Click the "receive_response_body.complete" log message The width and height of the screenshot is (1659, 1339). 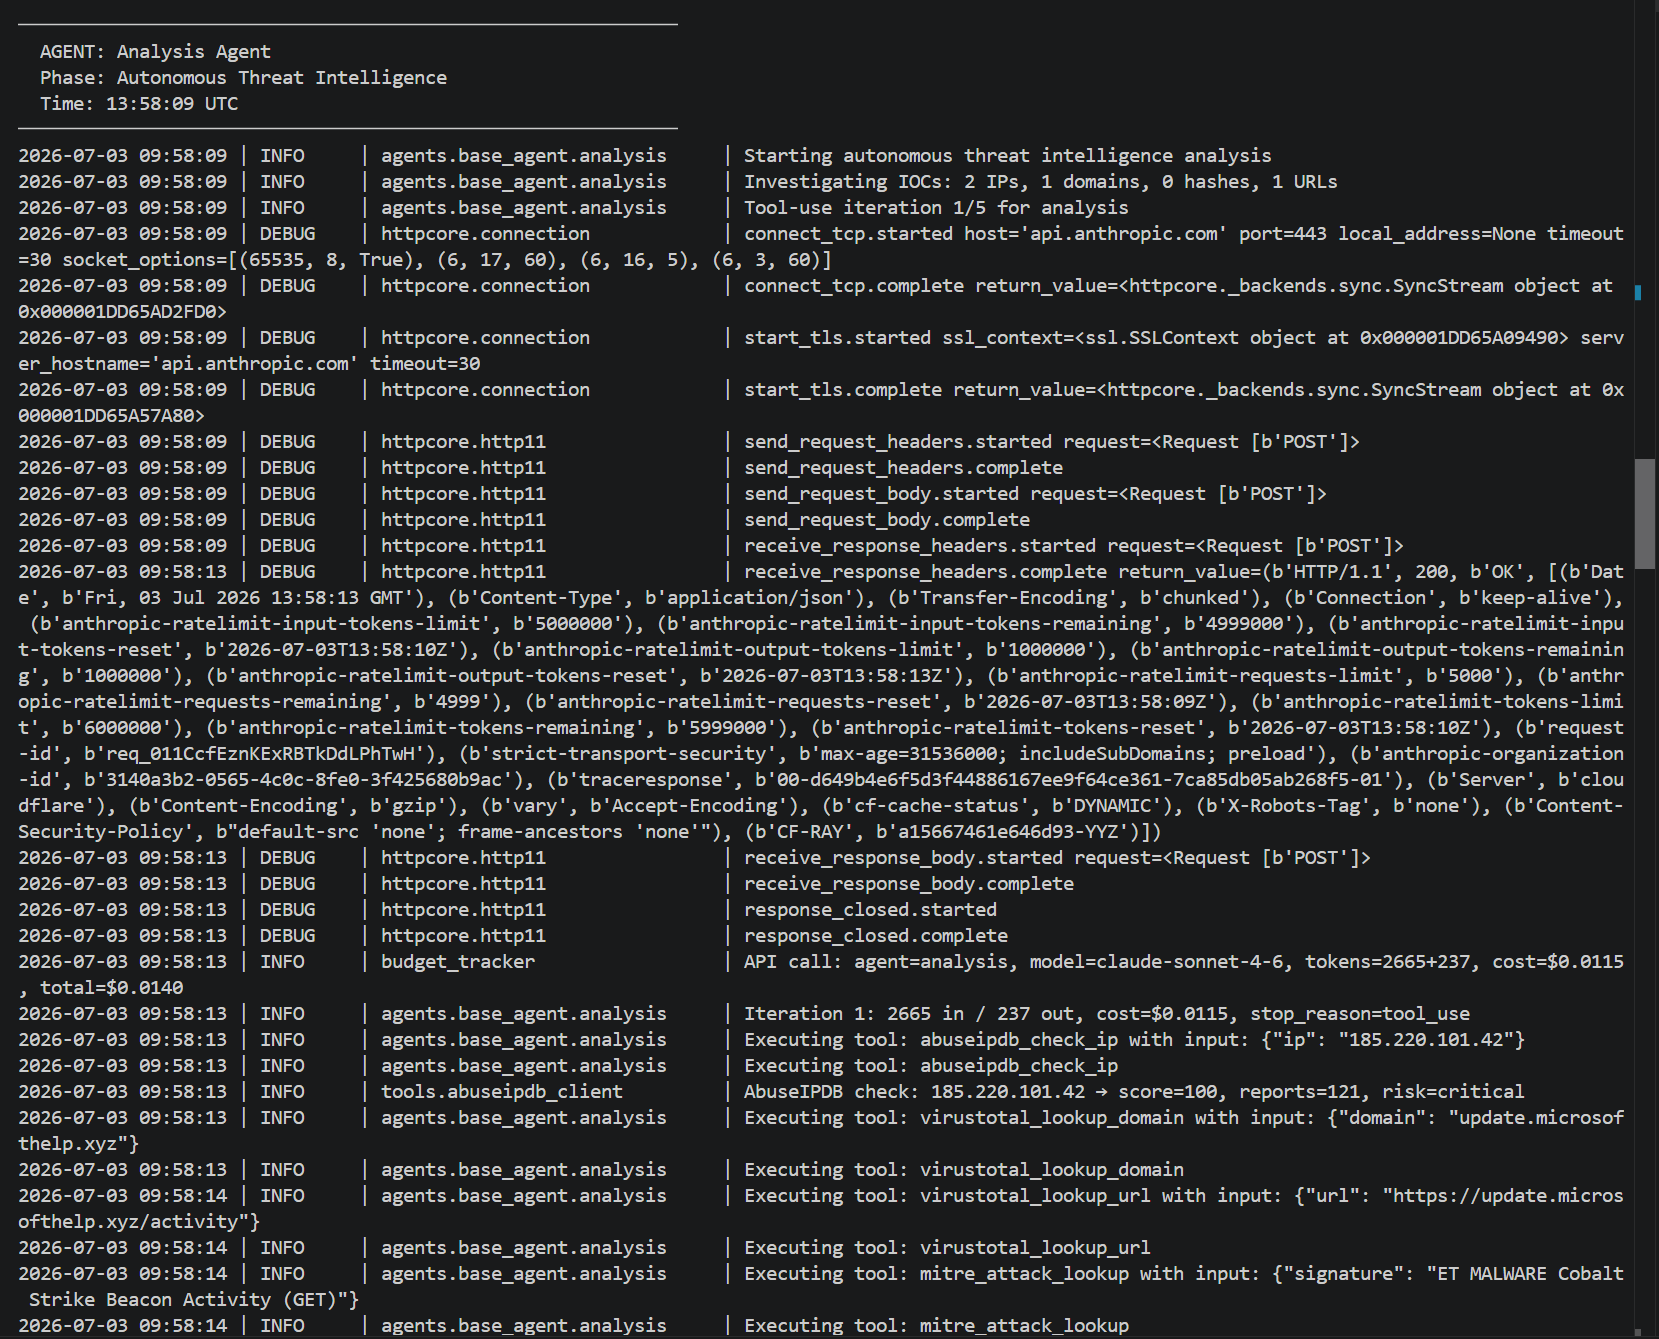(x=909, y=883)
